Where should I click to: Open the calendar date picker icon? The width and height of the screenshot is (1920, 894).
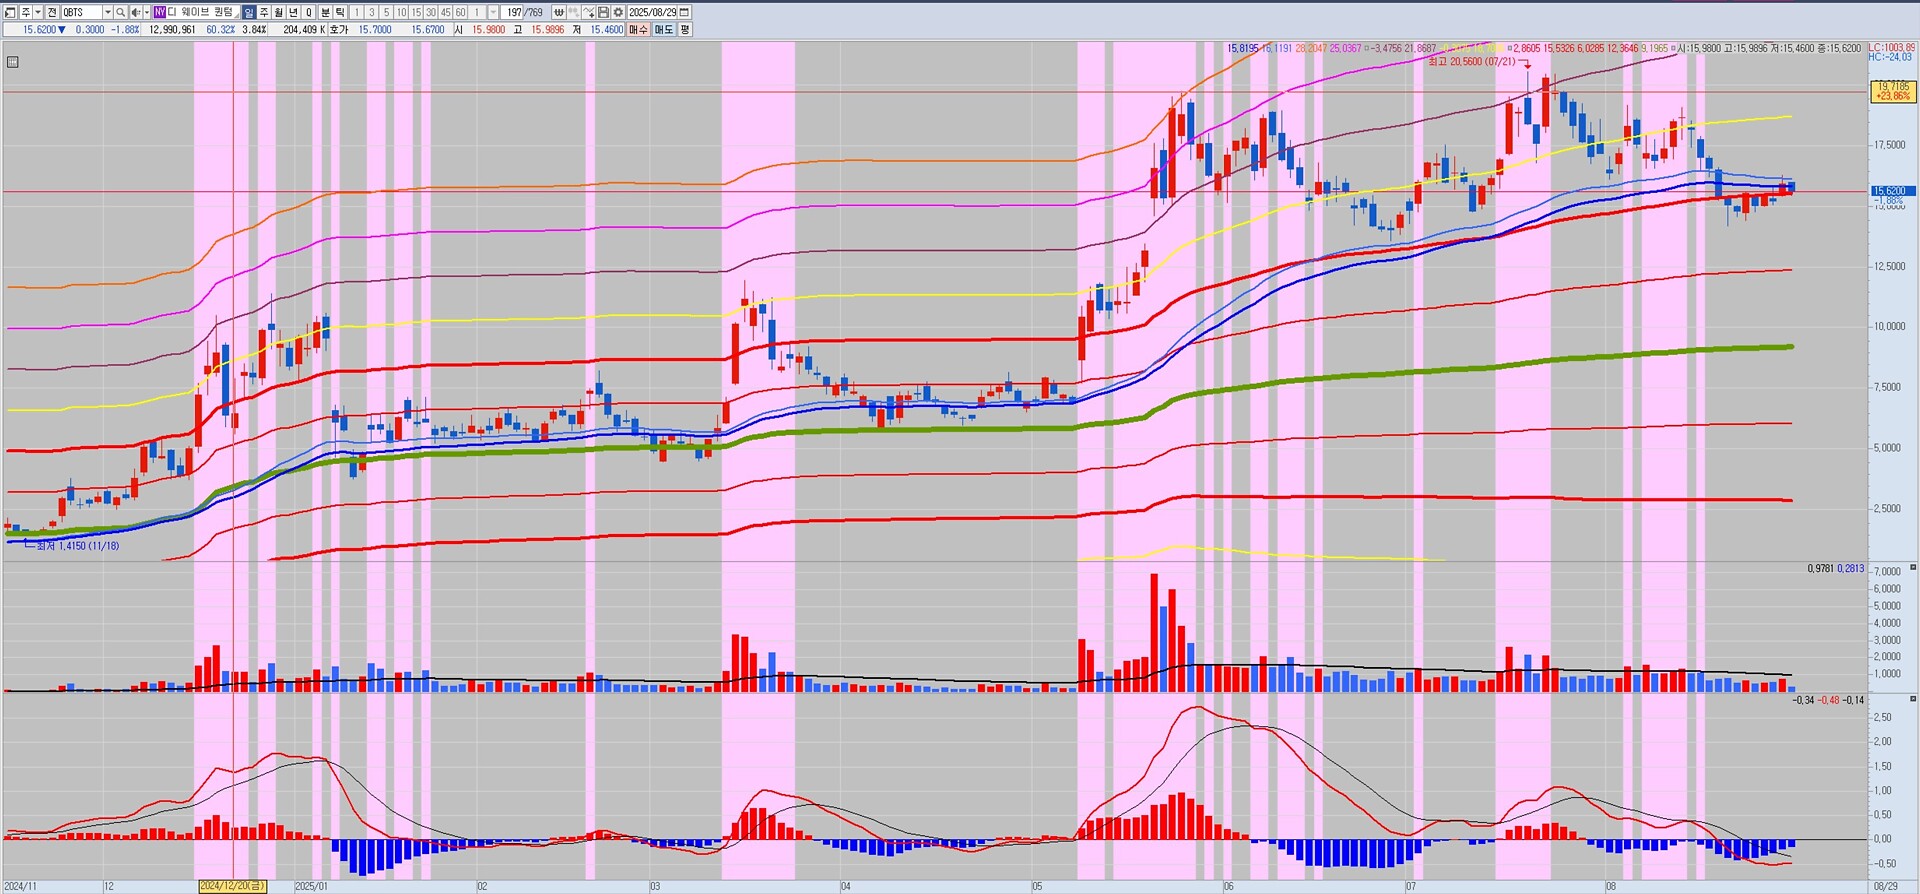[x=685, y=12]
